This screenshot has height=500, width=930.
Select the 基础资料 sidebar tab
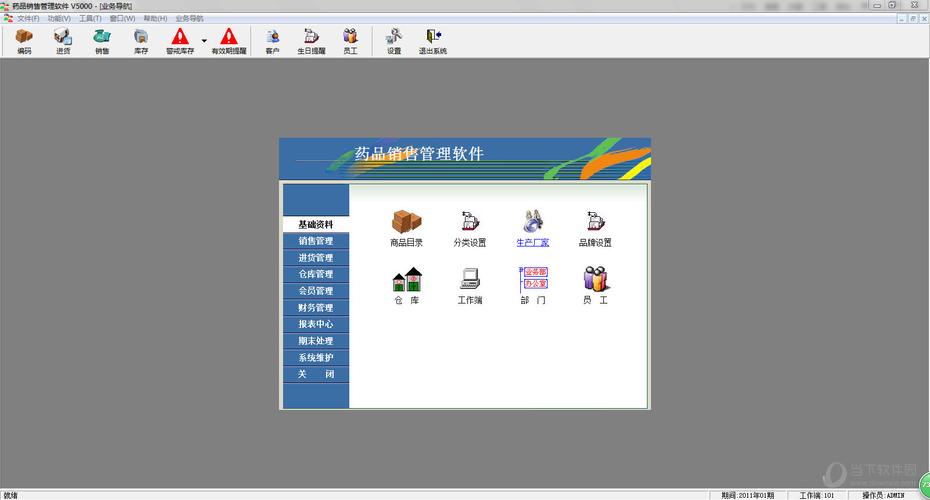pyautogui.click(x=316, y=224)
